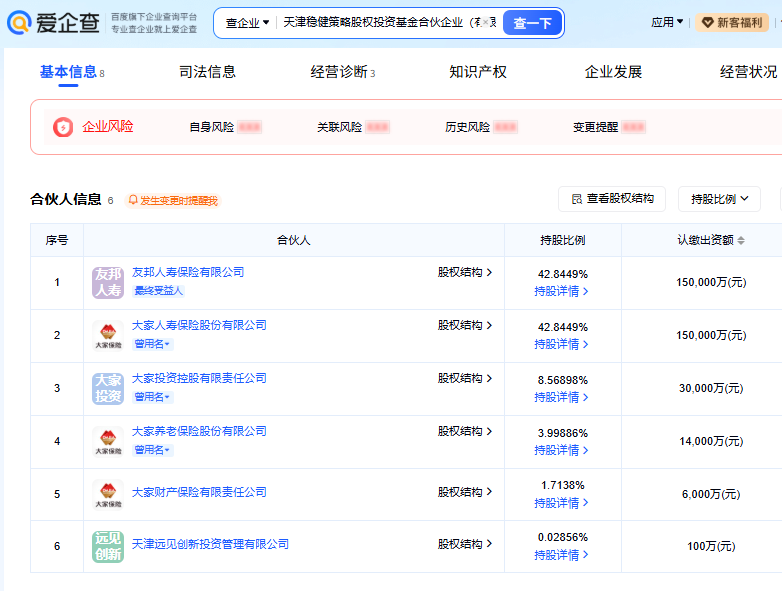Click the 8.56898% shareholding value
The height and width of the screenshot is (591, 782).
(x=563, y=380)
